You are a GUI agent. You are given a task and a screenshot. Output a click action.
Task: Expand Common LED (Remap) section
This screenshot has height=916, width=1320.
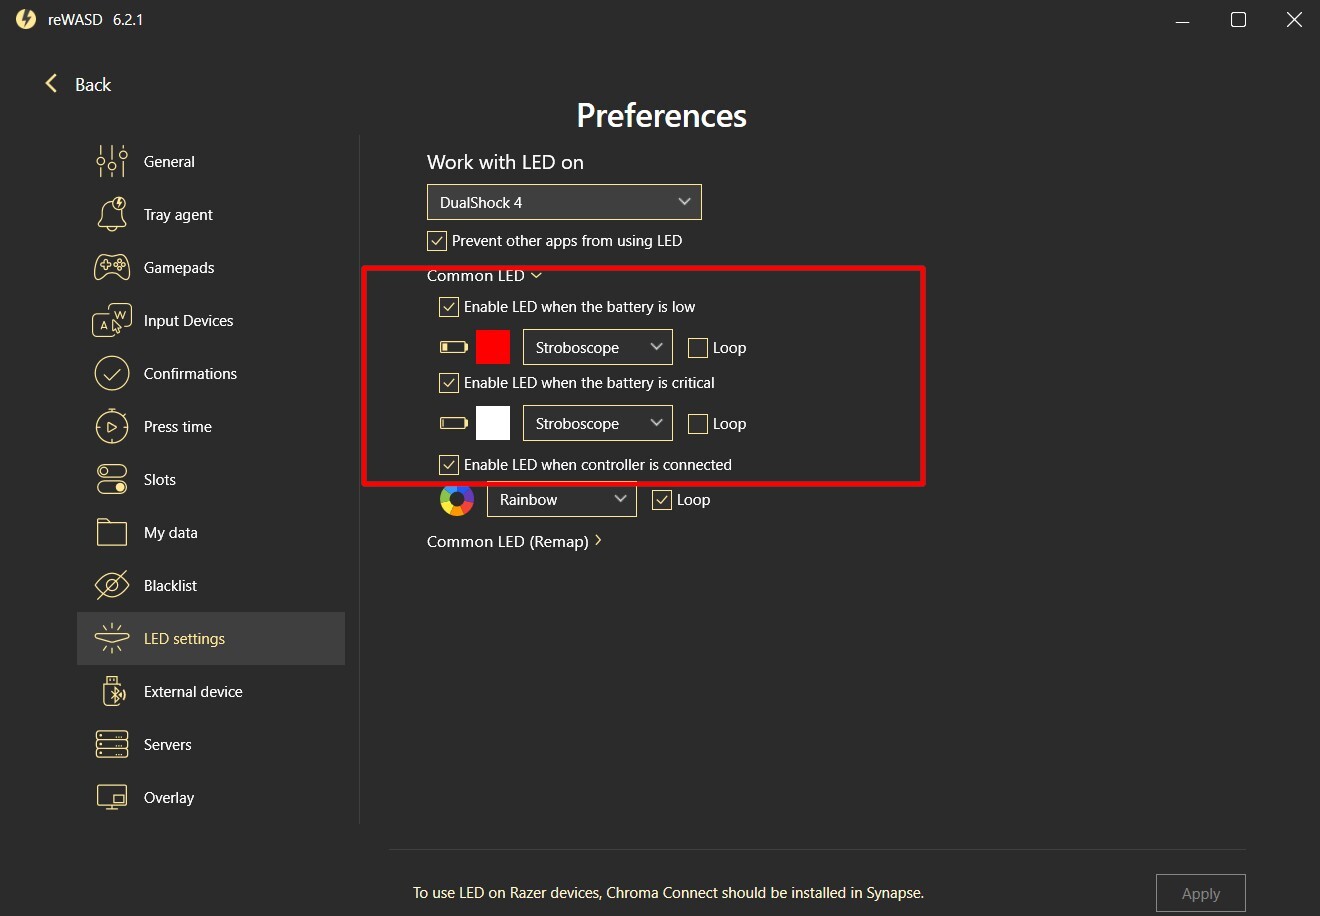(x=514, y=541)
